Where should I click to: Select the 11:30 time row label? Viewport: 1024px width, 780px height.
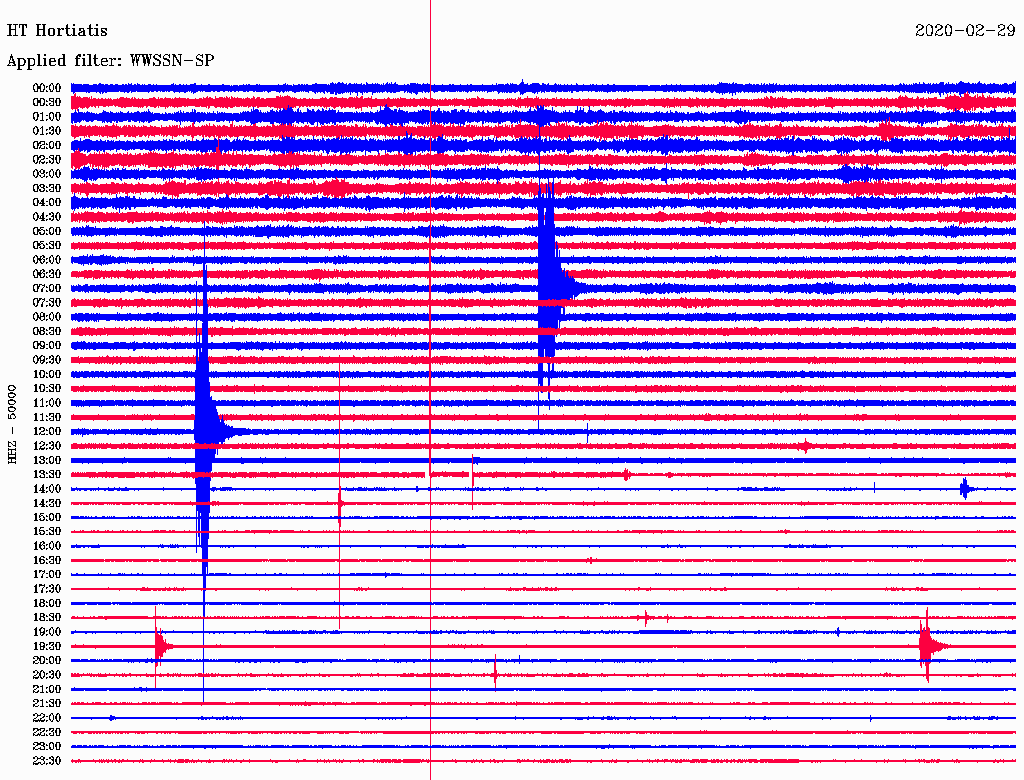[47, 417]
